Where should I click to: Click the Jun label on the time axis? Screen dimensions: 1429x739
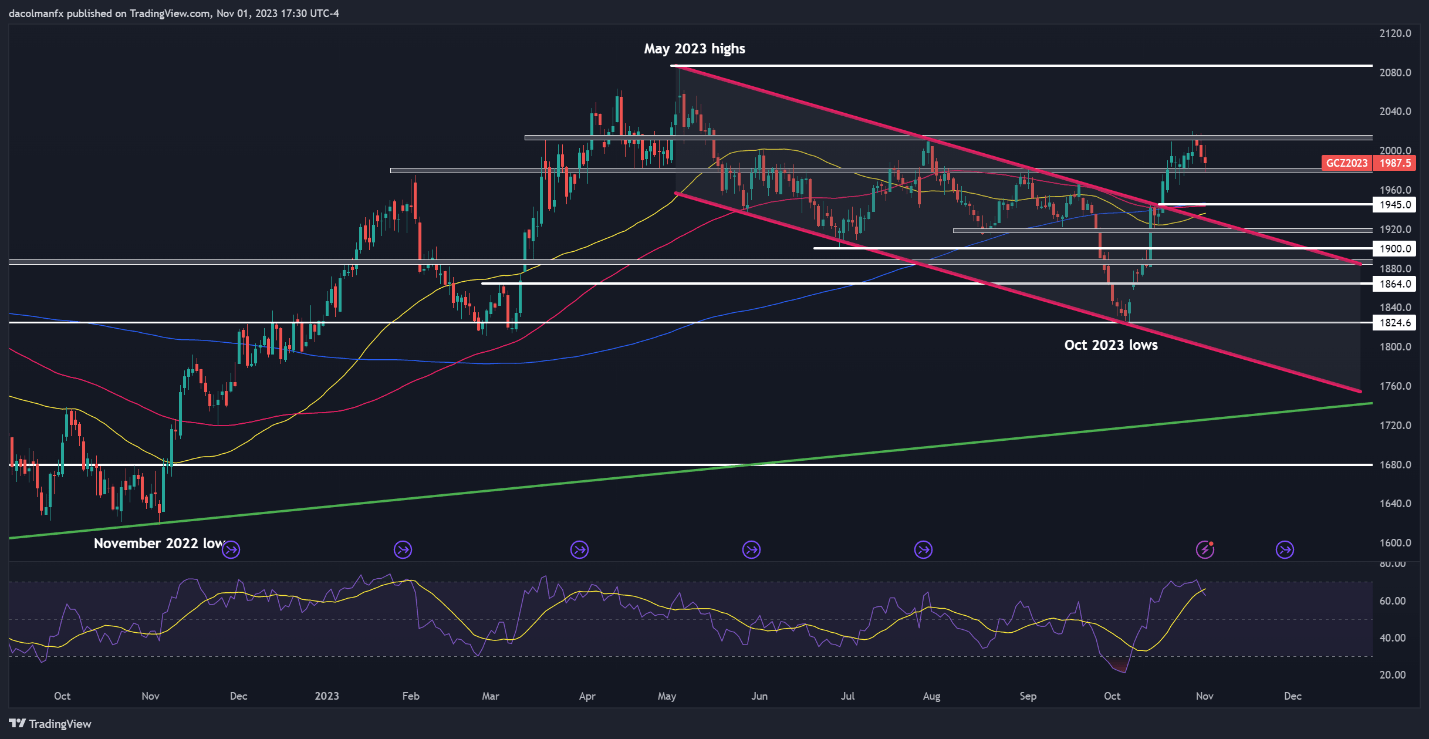759,695
